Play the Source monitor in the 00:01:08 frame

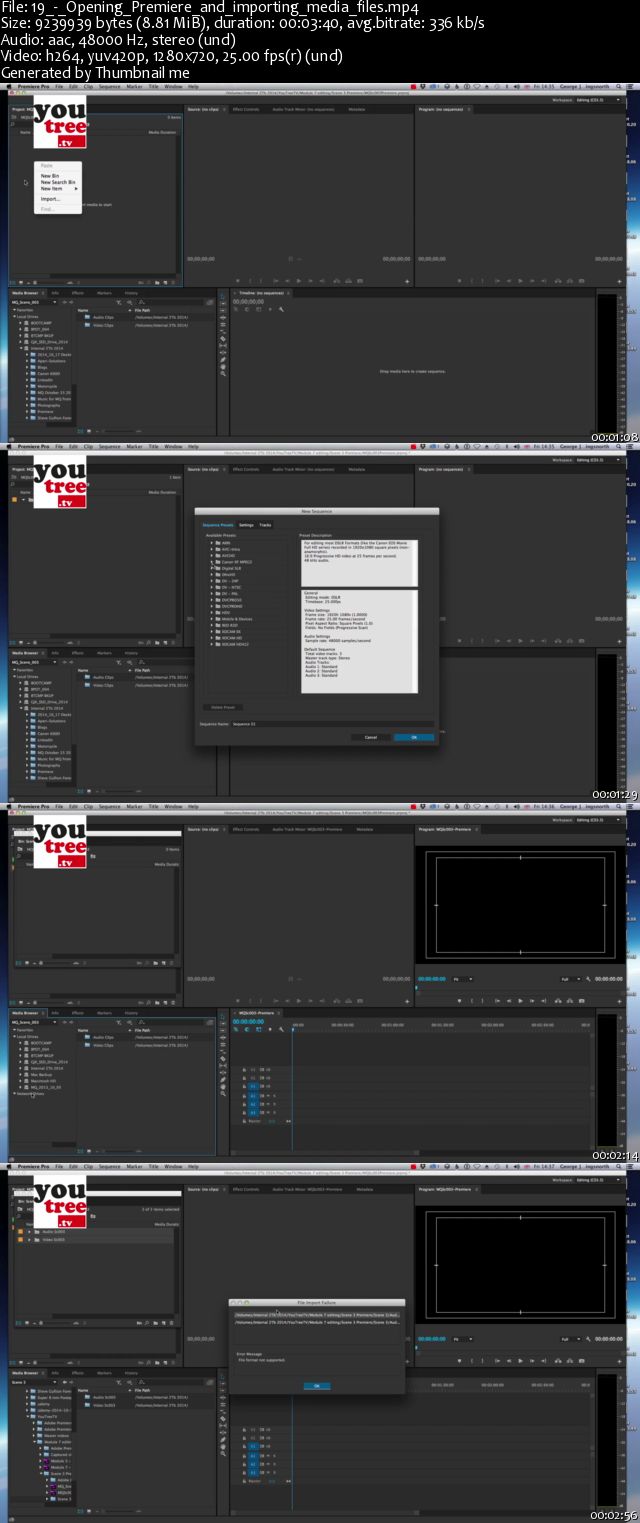tap(298, 280)
